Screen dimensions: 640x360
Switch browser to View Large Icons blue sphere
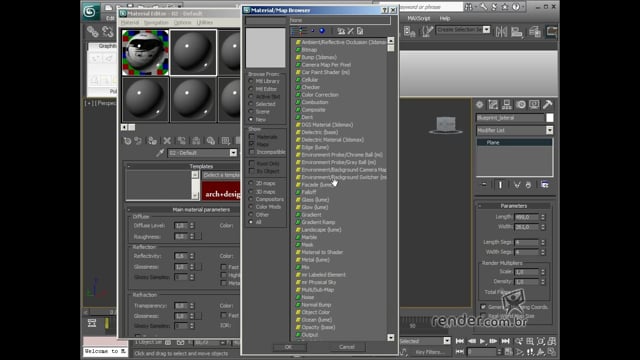pos(322,31)
